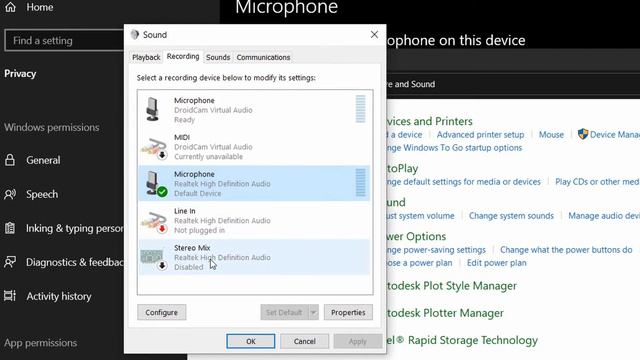Screen dimensions: 640x360
Task: Click the Realtek Microphone default device icon
Action: [x=155, y=184]
